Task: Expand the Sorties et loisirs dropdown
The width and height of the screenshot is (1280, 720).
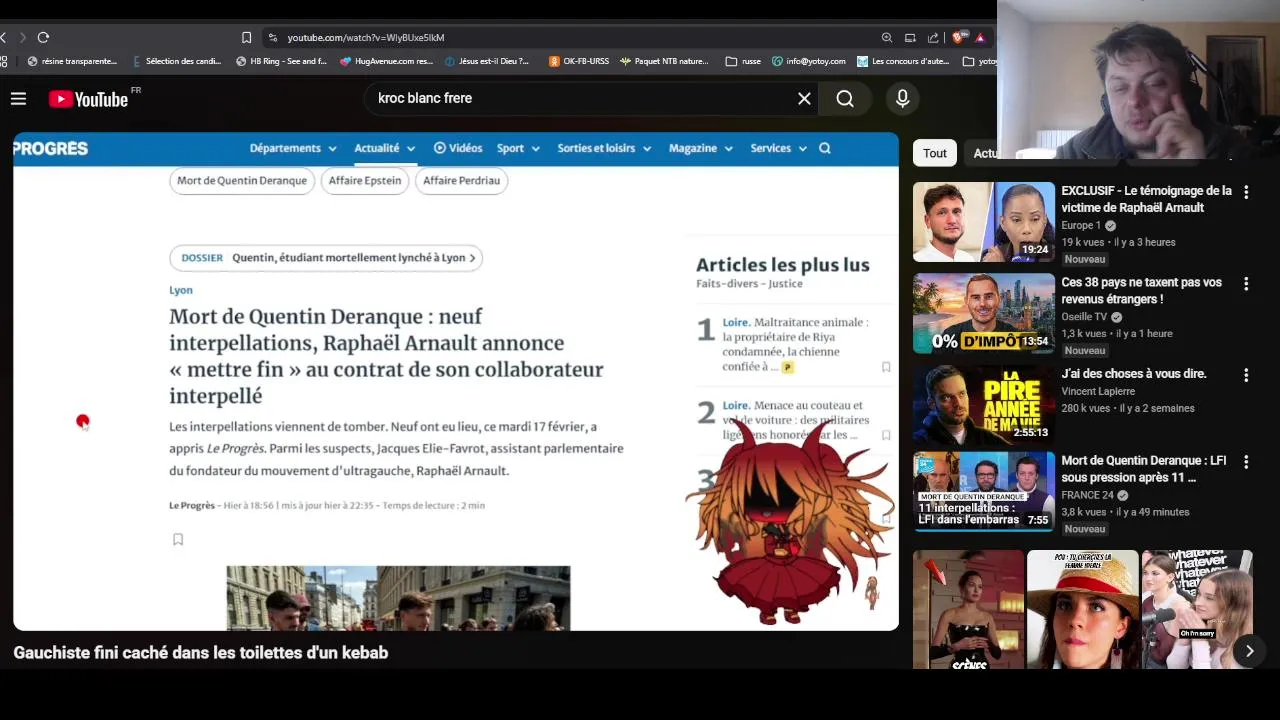Action: pyautogui.click(x=604, y=148)
